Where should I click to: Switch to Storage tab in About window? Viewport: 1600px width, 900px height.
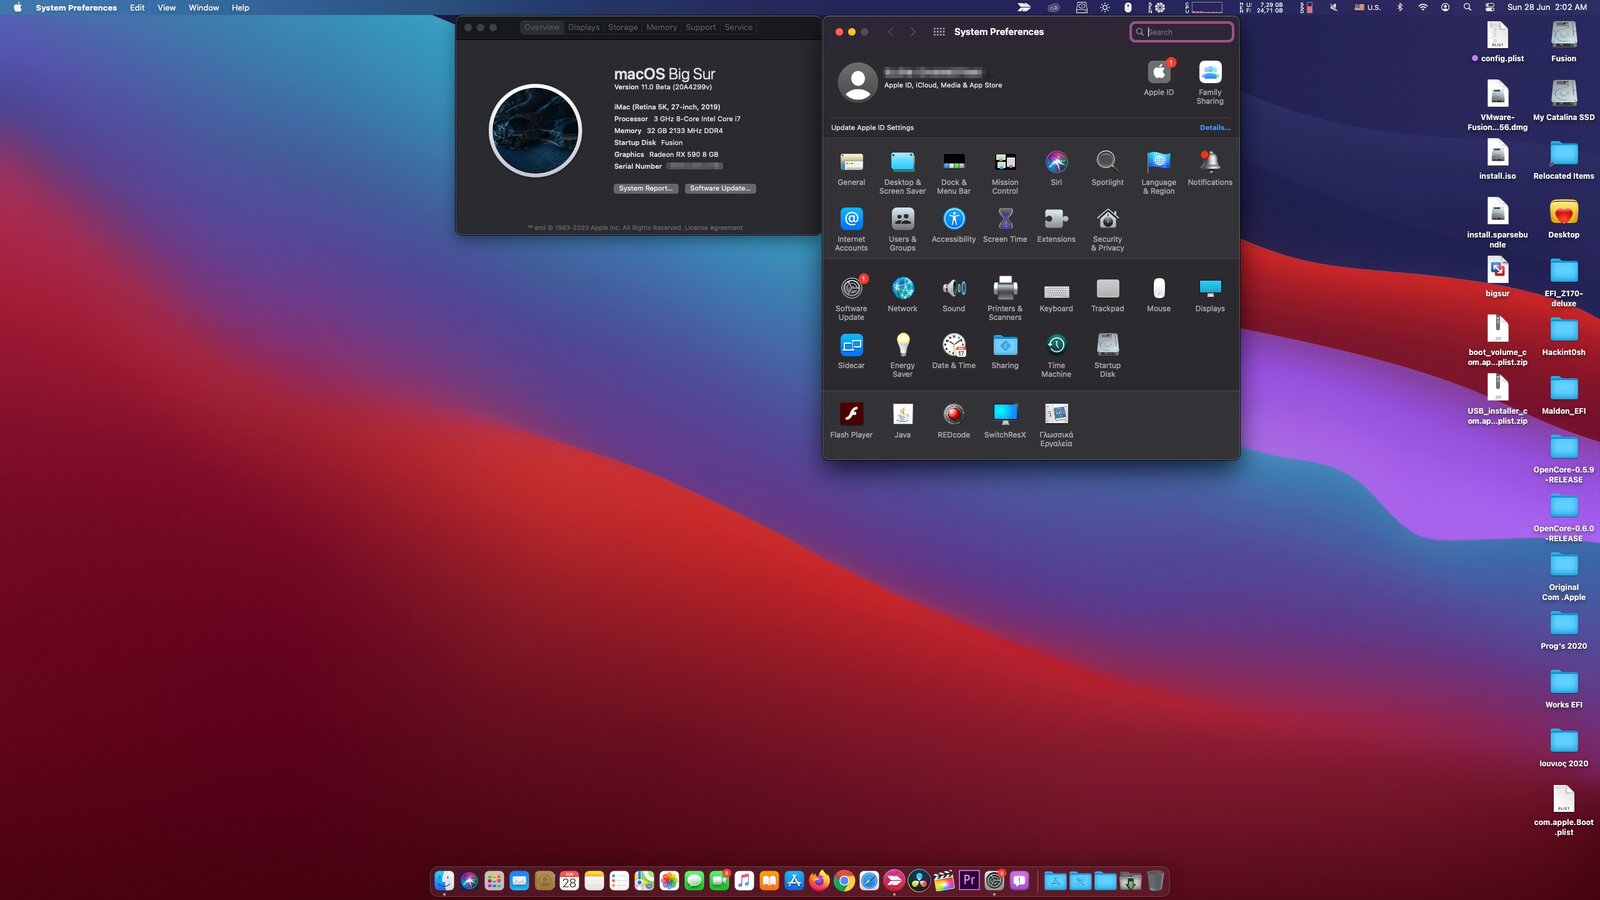pyautogui.click(x=623, y=27)
